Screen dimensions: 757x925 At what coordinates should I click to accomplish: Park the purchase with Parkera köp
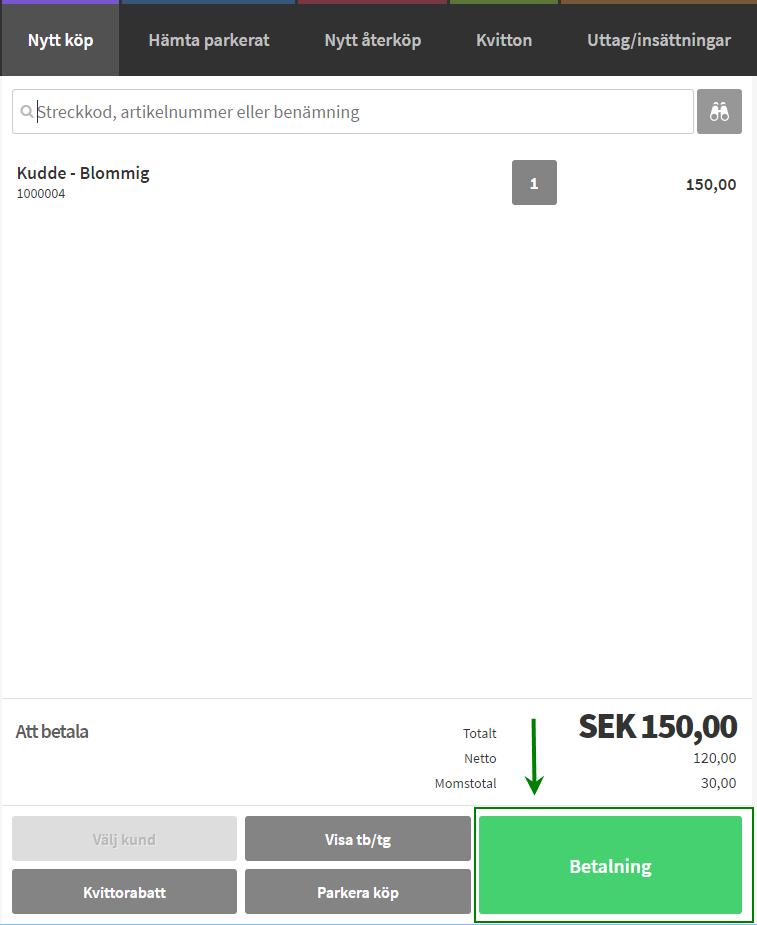pyautogui.click(x=357, y=892)
